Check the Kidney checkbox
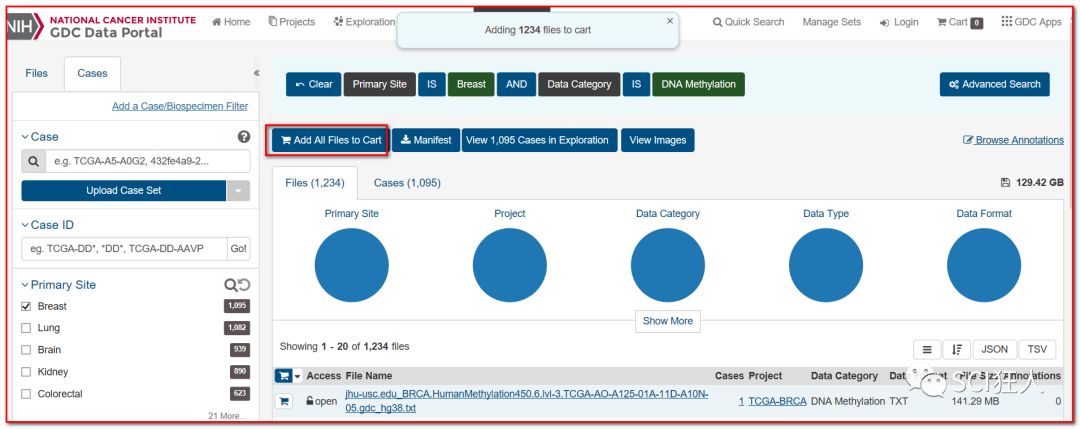The width and height of the screenshot is (1080, 429). click(x=26, y=372)
